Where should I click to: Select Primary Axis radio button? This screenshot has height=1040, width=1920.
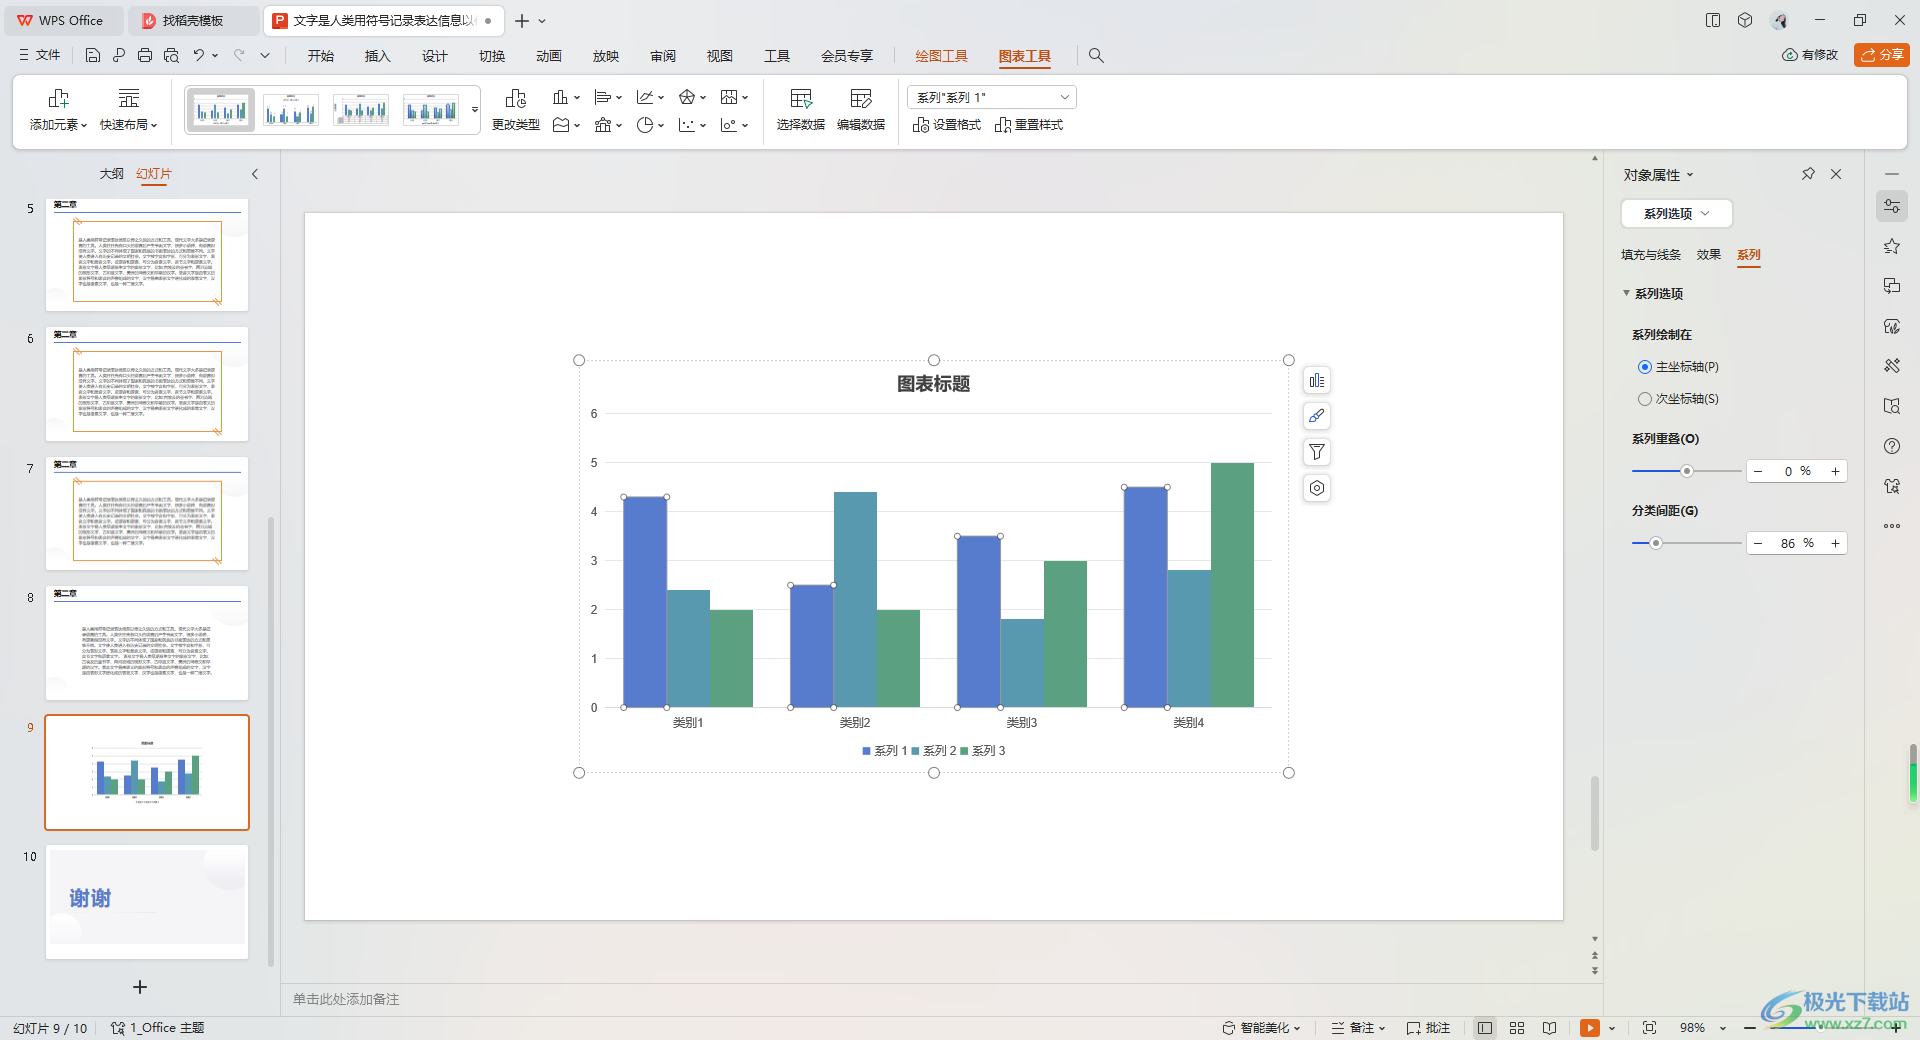[x=1645, y=367]
